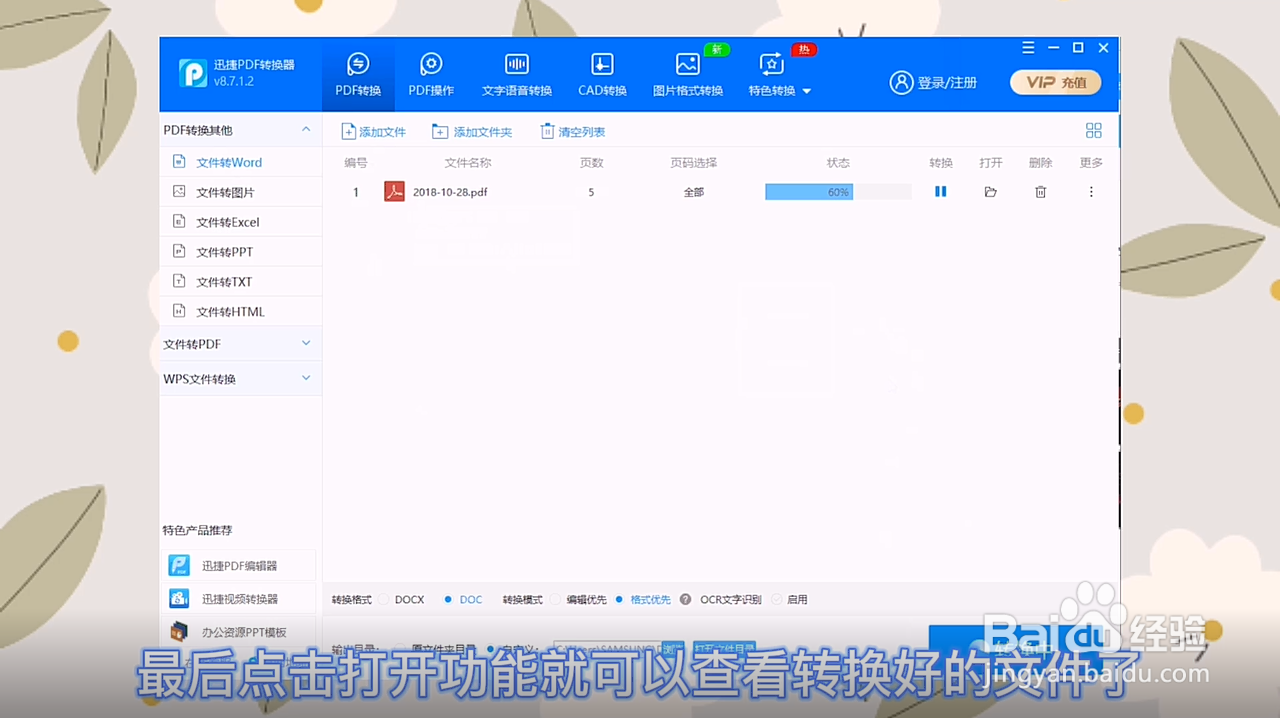Open more options for 2018-10-28.pdf
Screen dimensions: 1280x718
pyautogui.click(x=1091, y=192)
